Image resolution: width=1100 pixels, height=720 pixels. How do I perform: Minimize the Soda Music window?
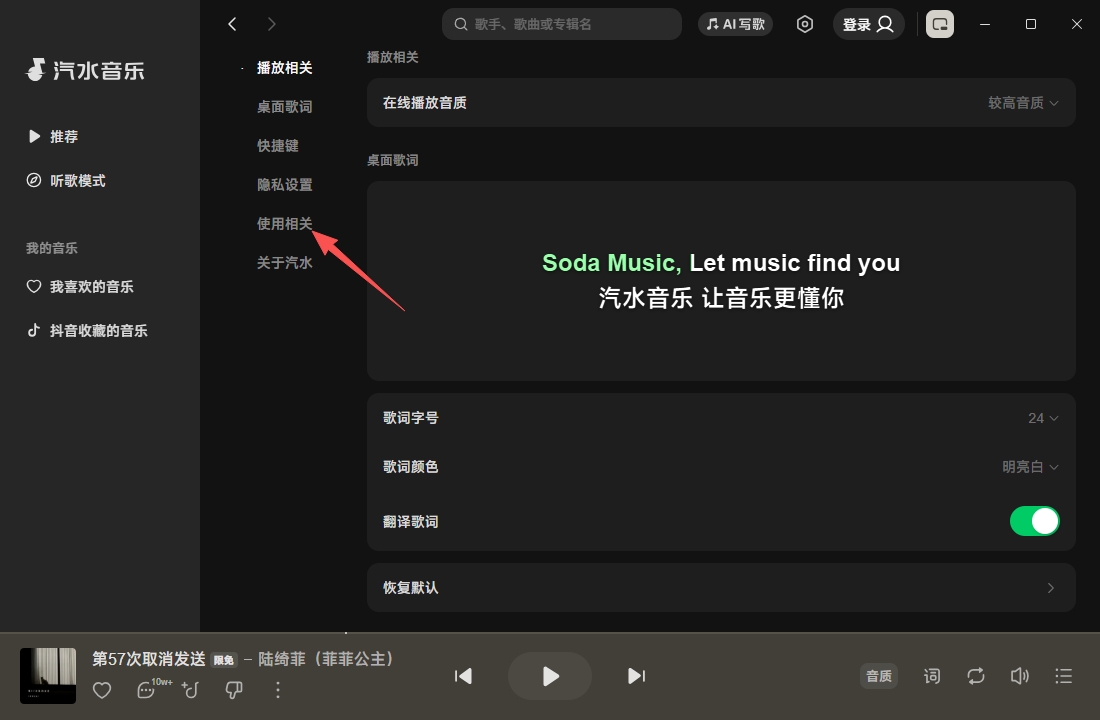985,25
